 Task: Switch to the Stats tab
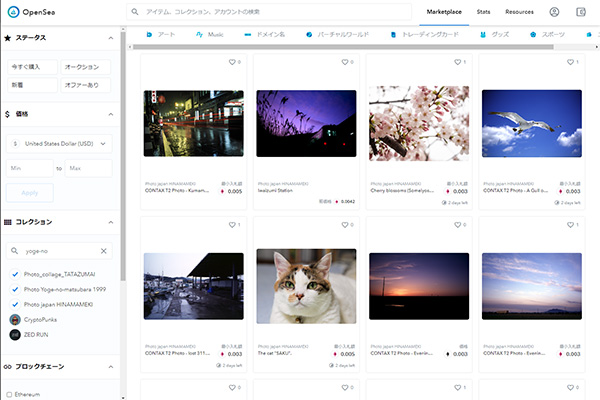click(x=483, y=12)
